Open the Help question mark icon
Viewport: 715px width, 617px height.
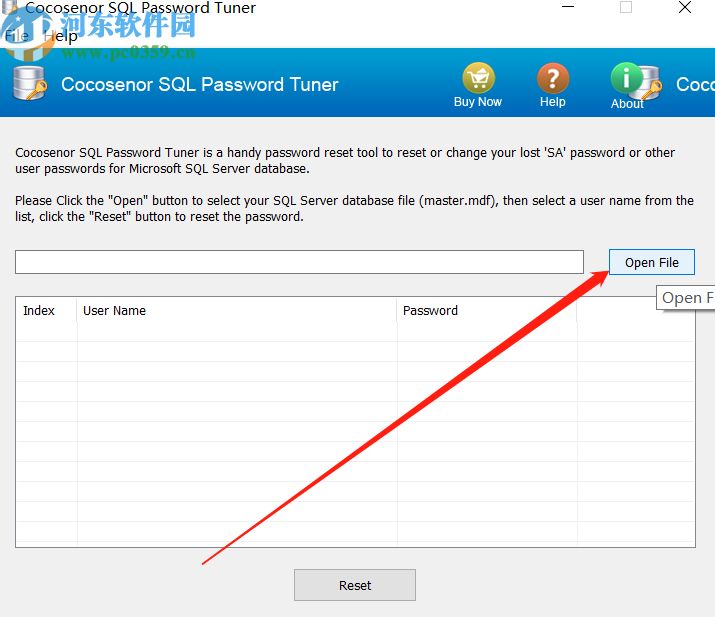[553, 78]
